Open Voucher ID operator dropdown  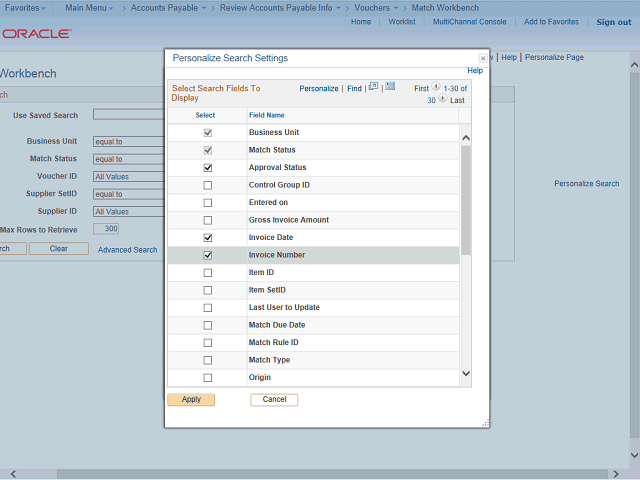tap(128, 177)
